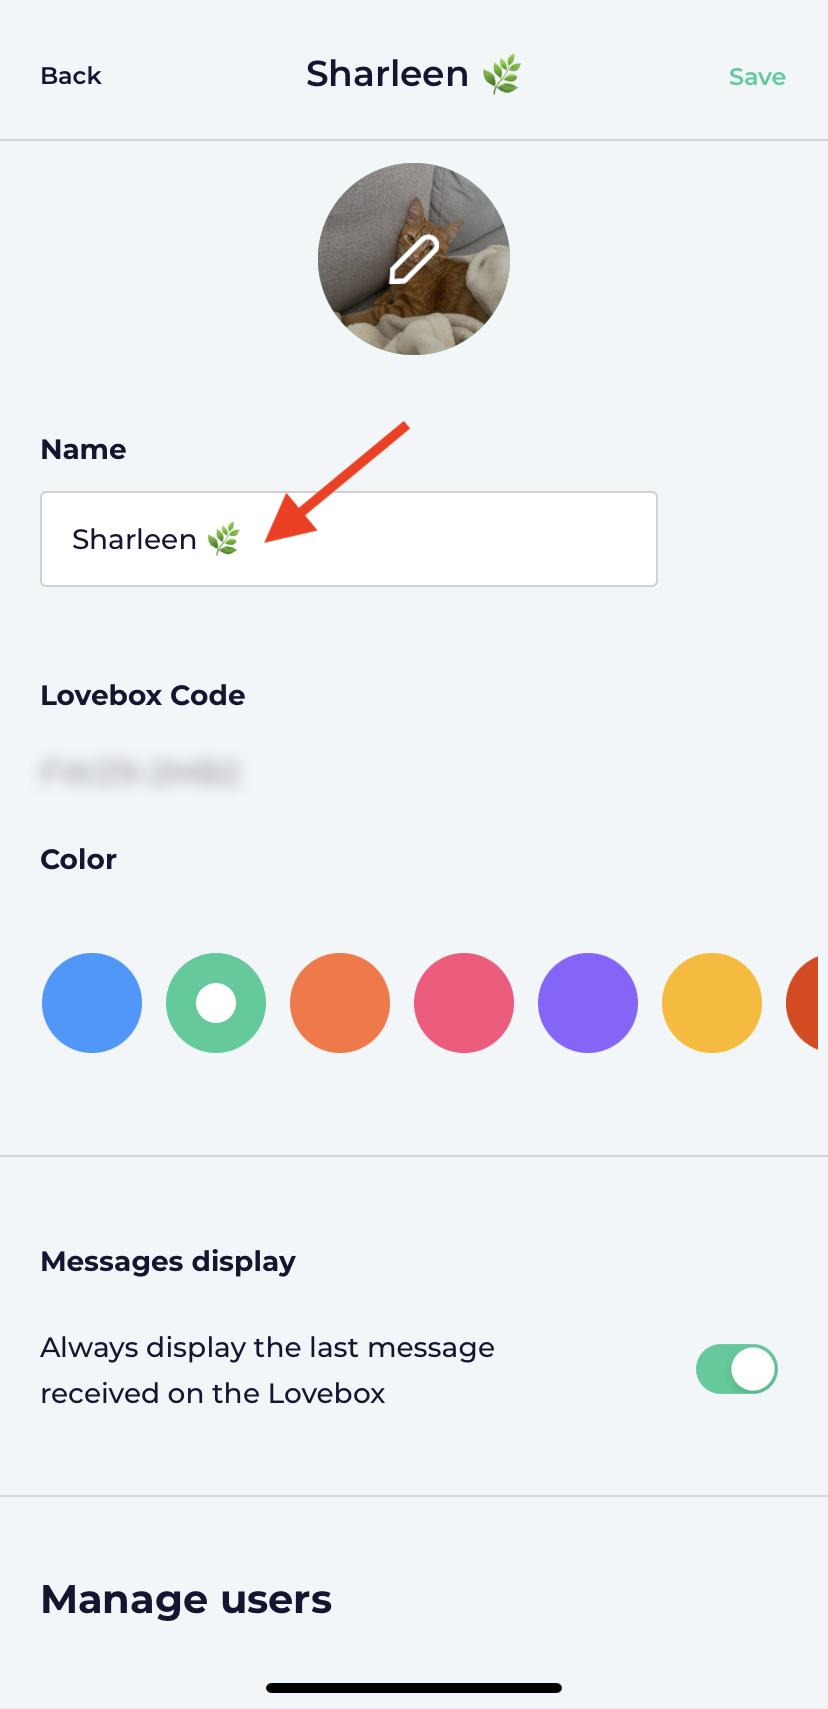Tap the home indicator bar

click(414, 1688)
